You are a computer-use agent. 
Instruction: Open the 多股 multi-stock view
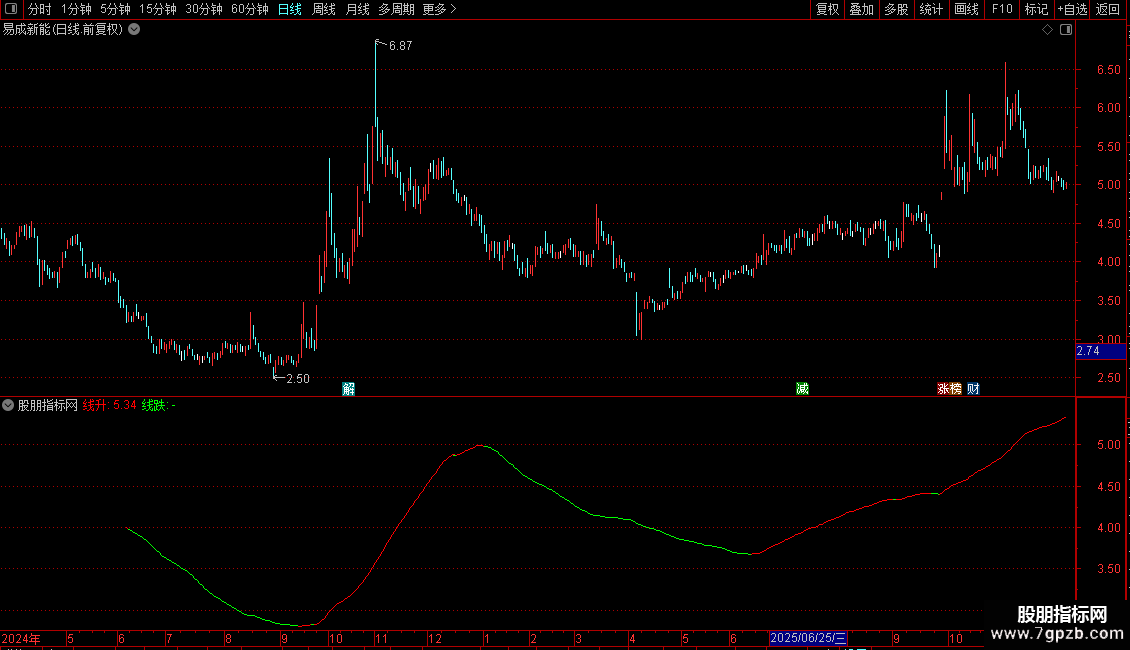click(896, 9)
